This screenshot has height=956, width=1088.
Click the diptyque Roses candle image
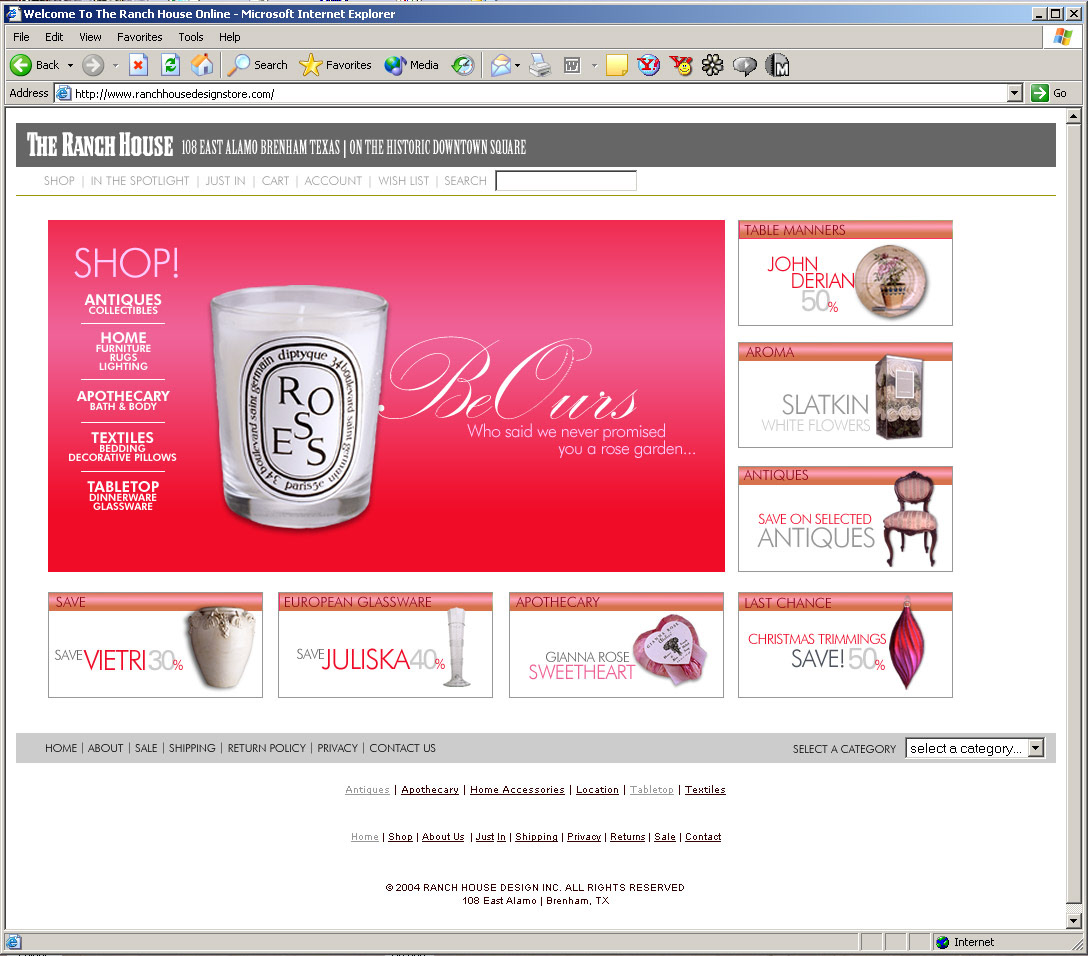tap(299, 408)
